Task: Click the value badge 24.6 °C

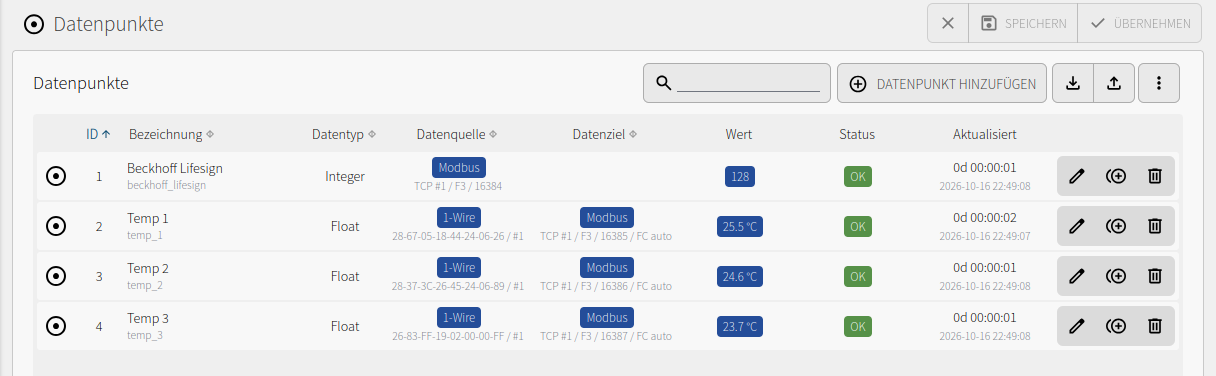Action: [x=740, y=275]
